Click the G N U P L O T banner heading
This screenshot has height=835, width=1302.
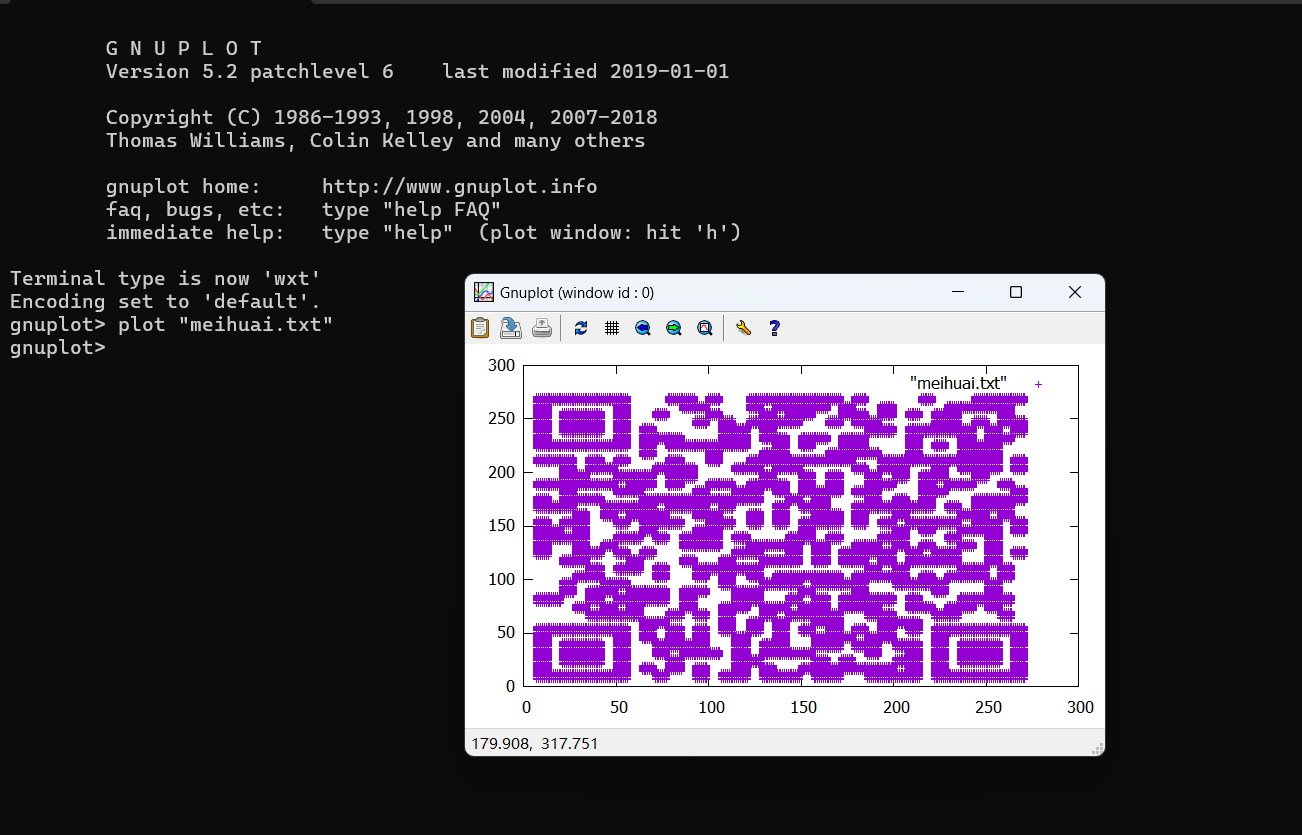pyautogui.click(x=184, y=48)
